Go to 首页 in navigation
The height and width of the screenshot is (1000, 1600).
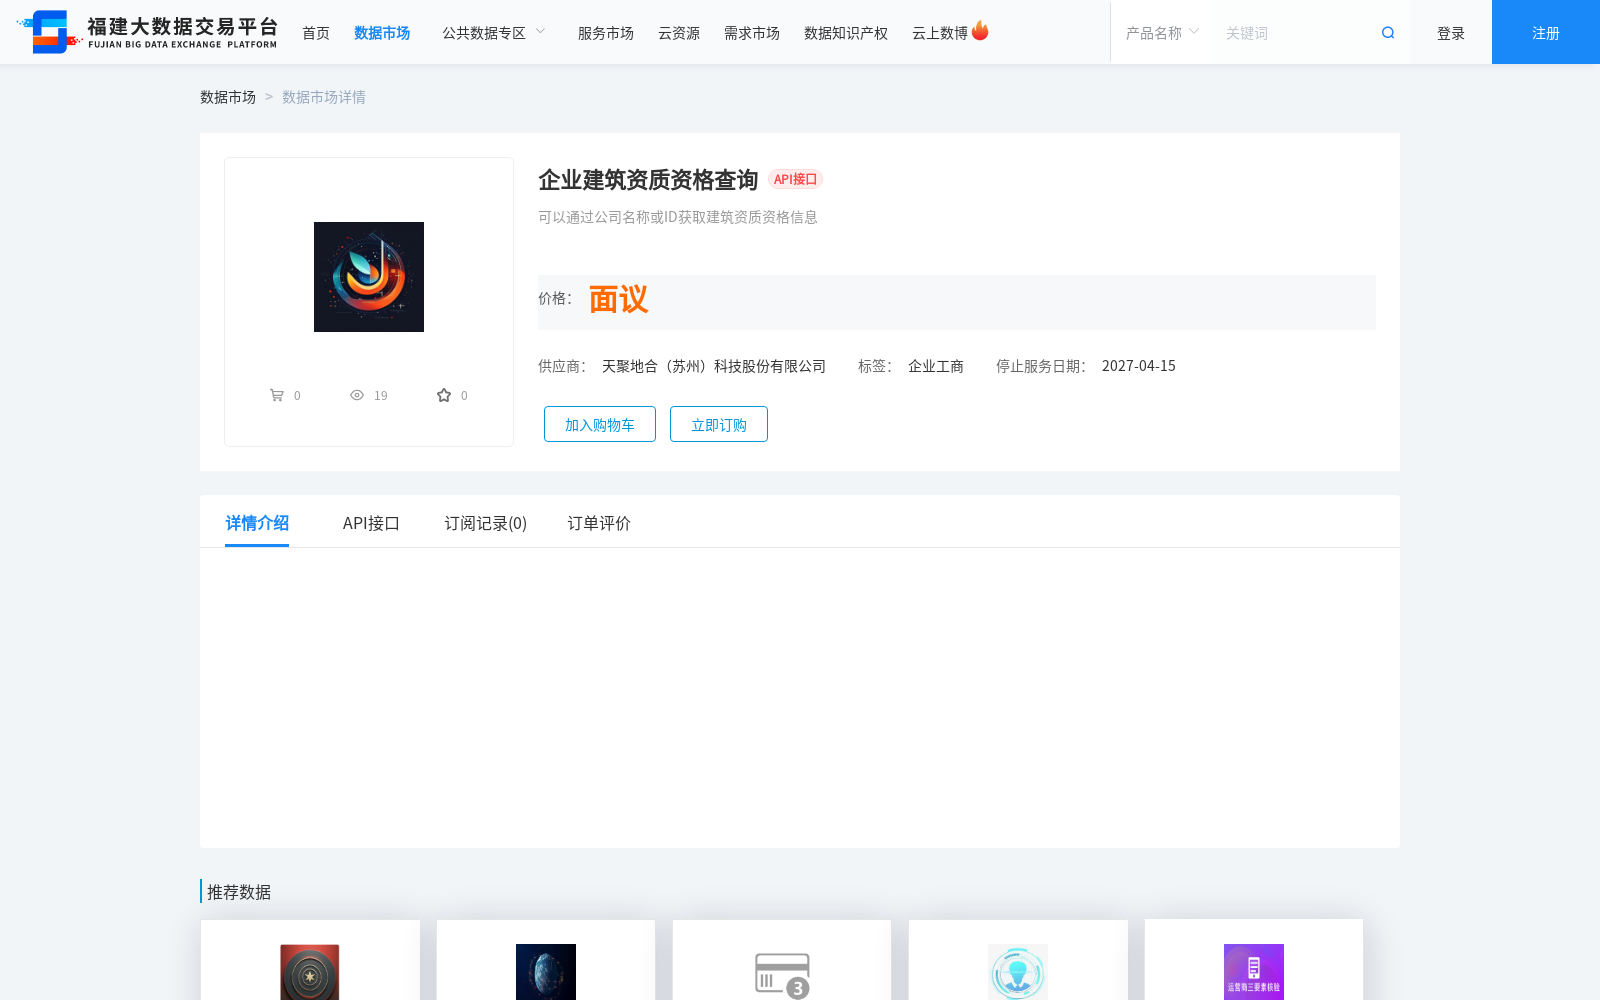(316, 33)
